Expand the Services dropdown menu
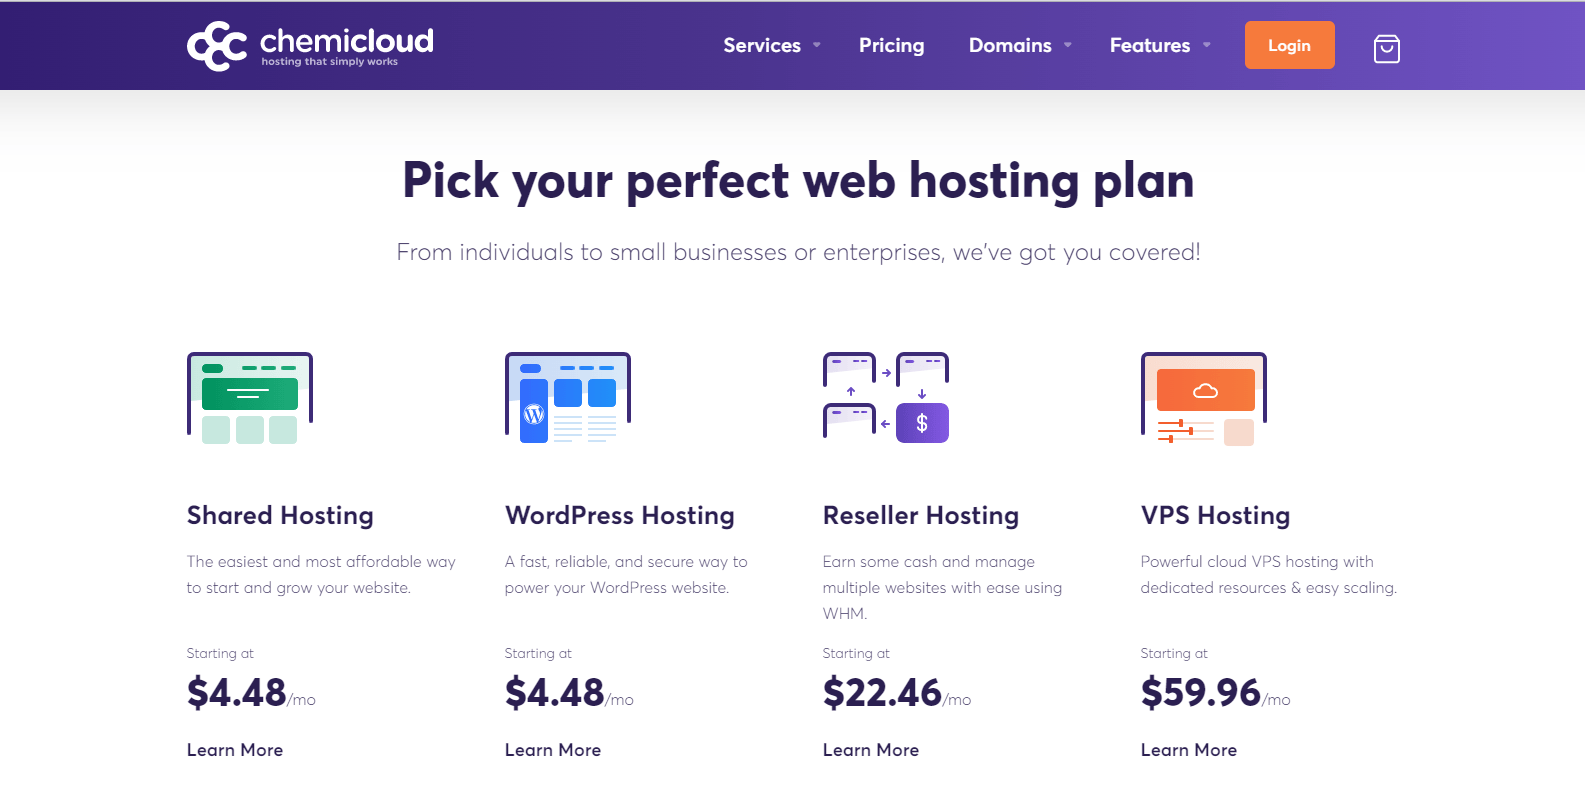1585x801 pixels. tap(772, 45)
